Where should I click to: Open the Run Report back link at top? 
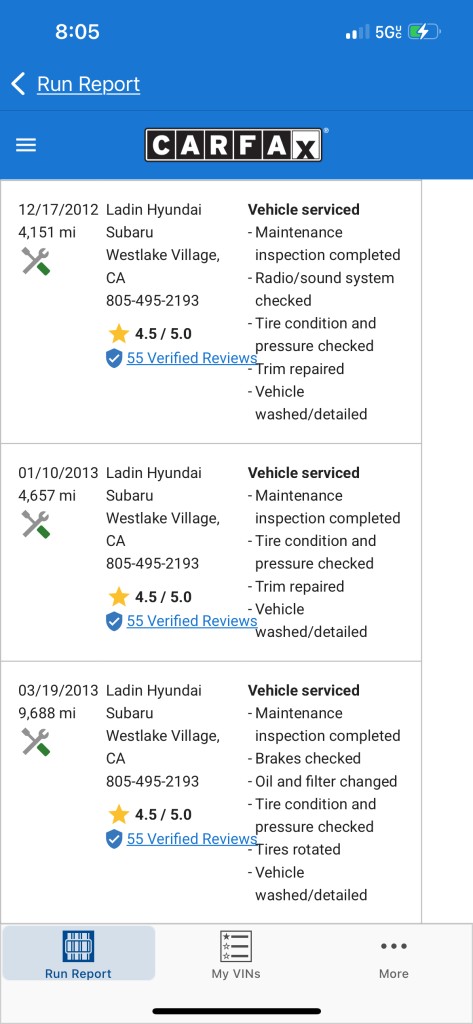[88, 84]
